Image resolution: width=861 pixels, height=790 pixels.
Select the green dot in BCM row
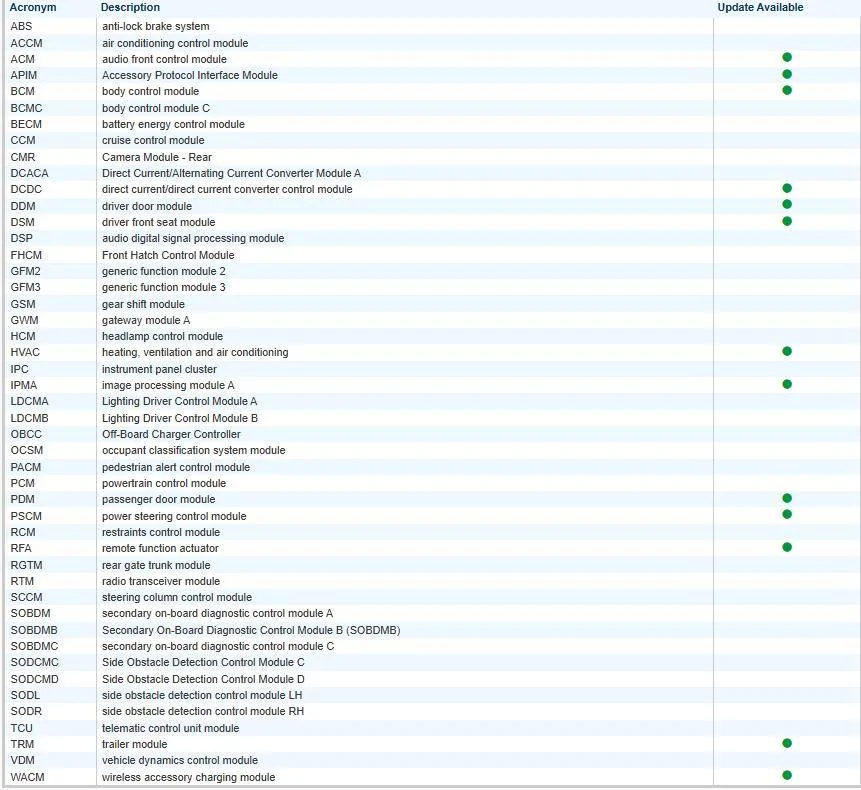tap(787, 90)
